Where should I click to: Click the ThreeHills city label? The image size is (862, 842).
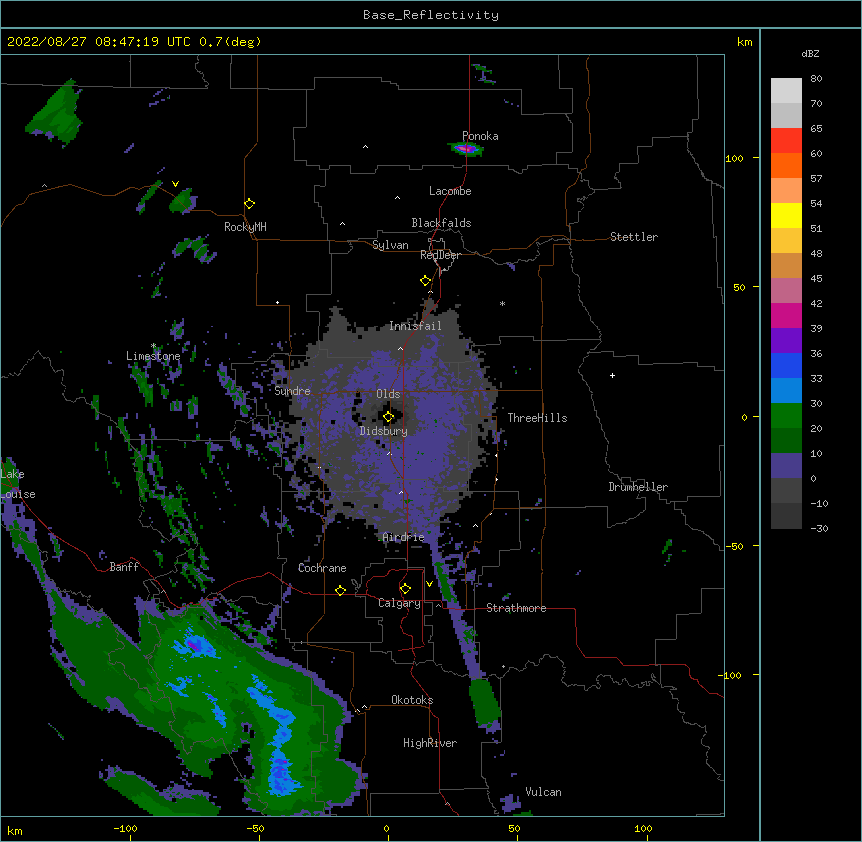pos(537,418)
